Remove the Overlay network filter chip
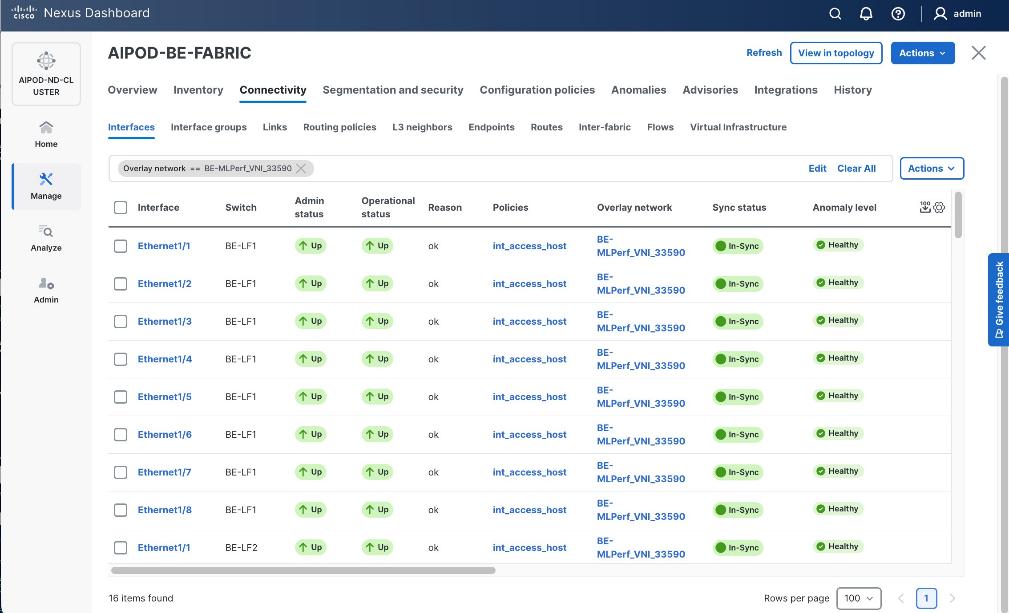The image size is (1009, 613). click(301, 168)
